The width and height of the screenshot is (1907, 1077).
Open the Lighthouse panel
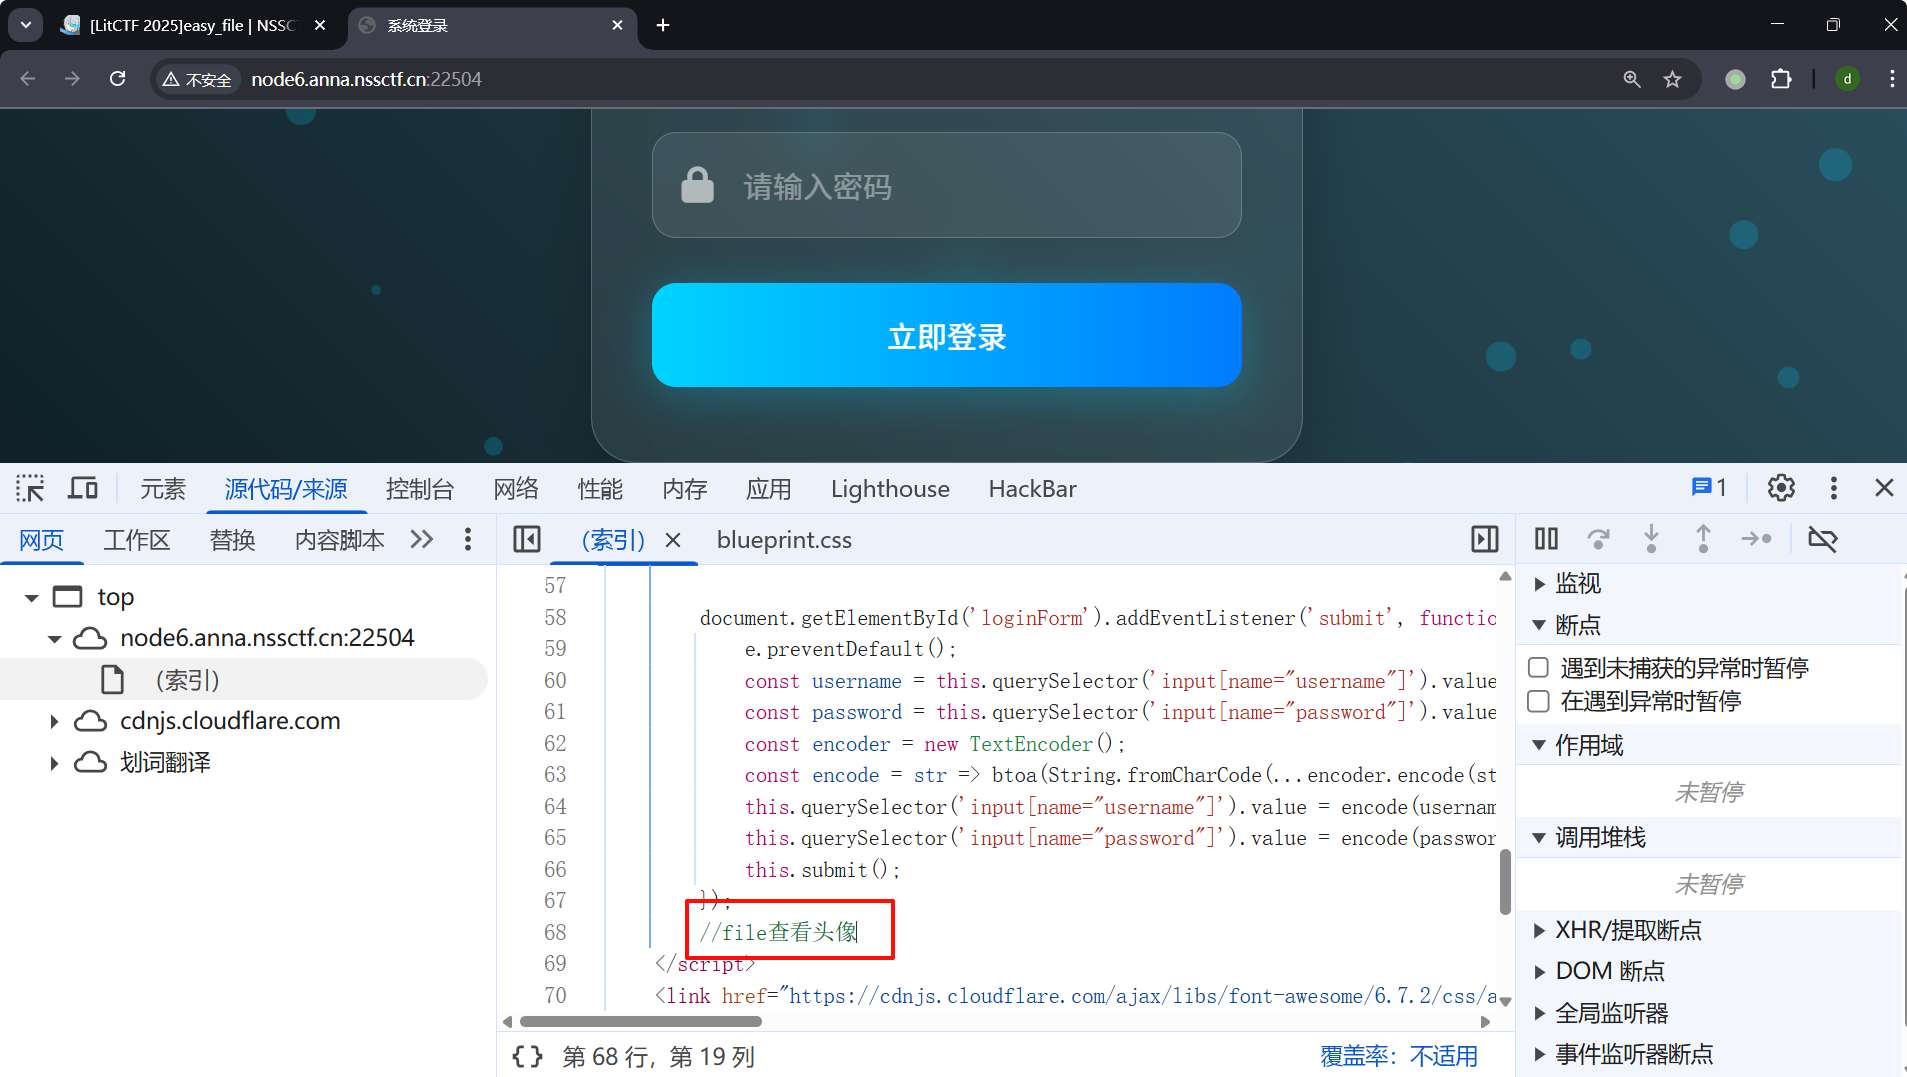(890, 488)
